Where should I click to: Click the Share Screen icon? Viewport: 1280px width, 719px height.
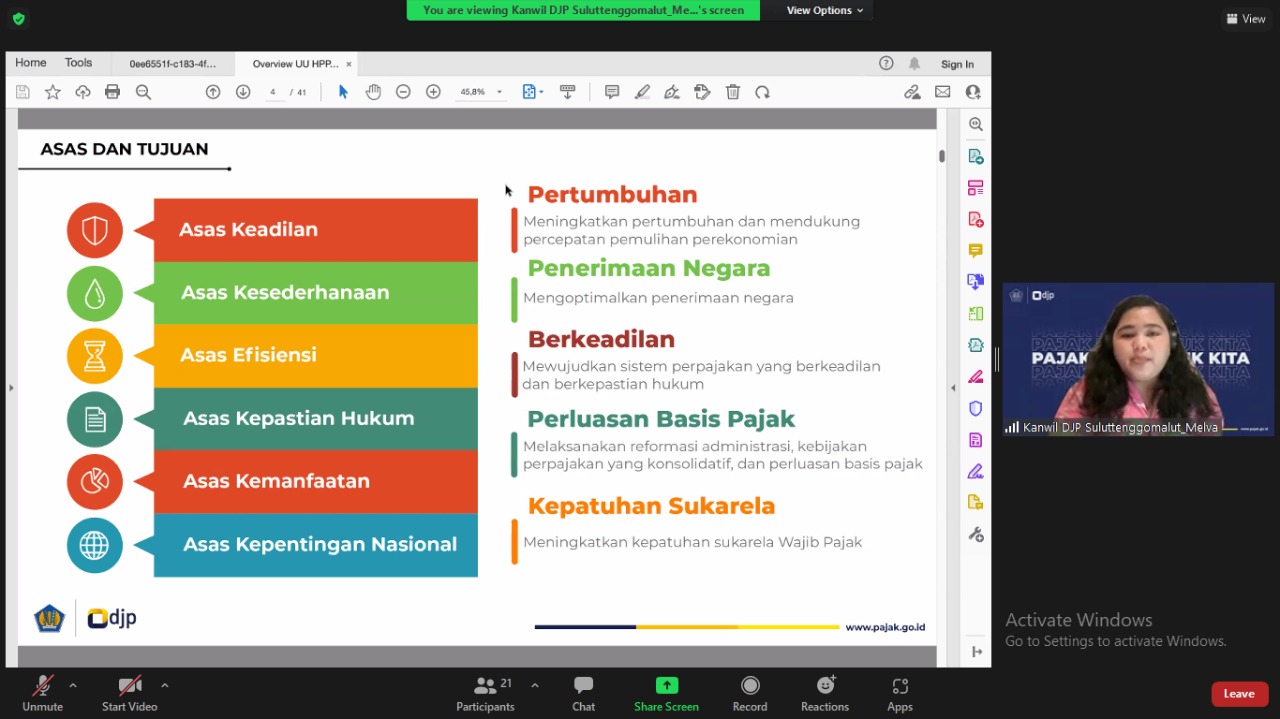[x=666, y=686]
